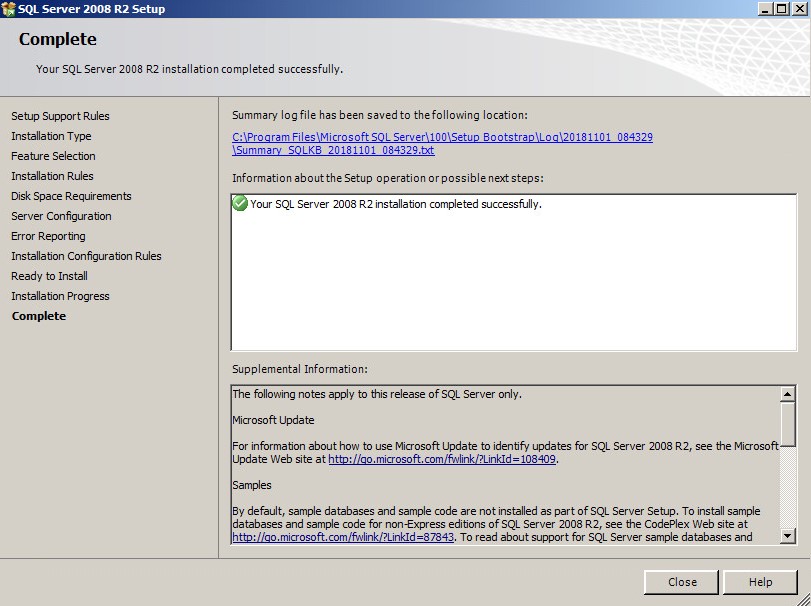811x606 pixels.
Task: Click the Close button
Action: click(x=681, y=582)
